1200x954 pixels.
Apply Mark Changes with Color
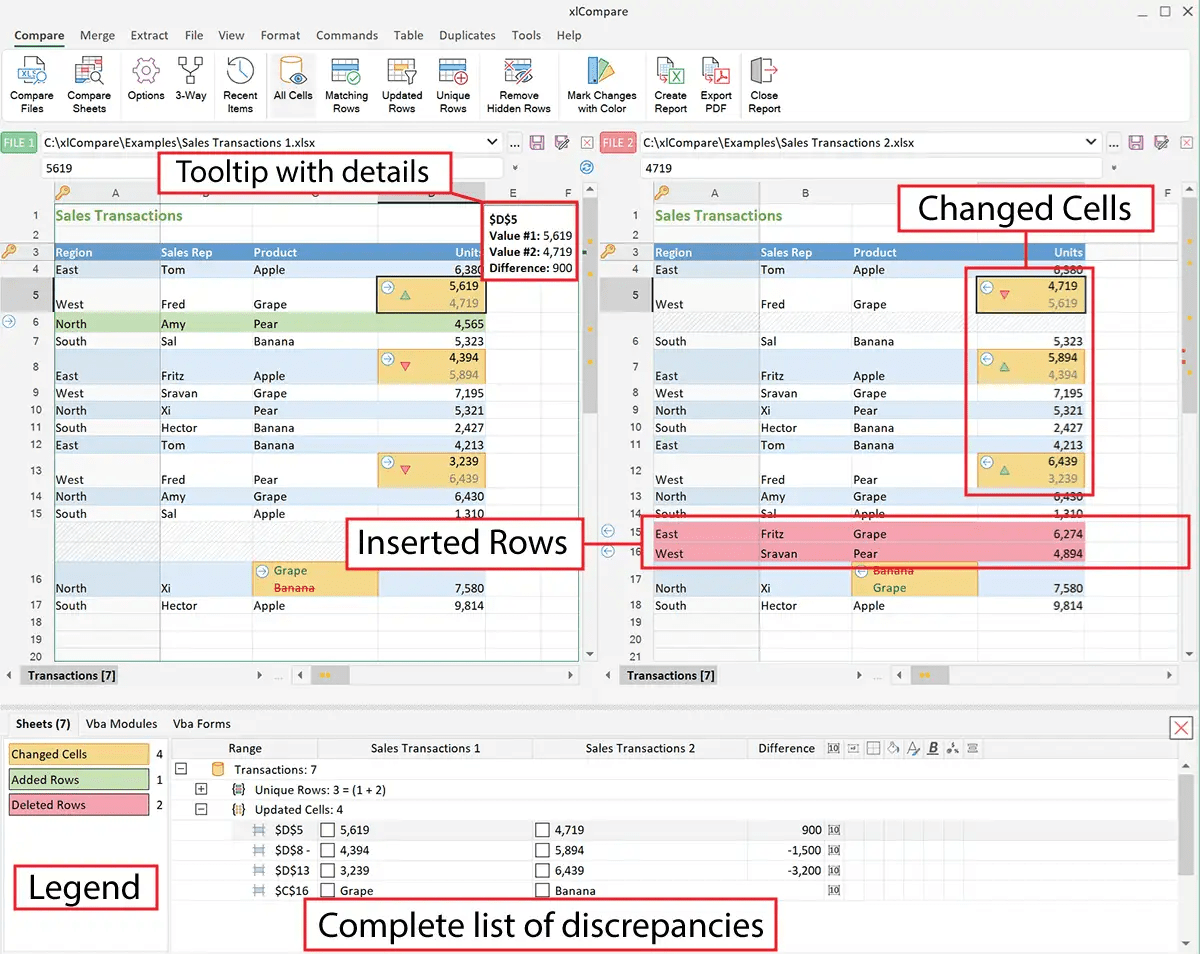pyautogui.click(x=601, y=84)
